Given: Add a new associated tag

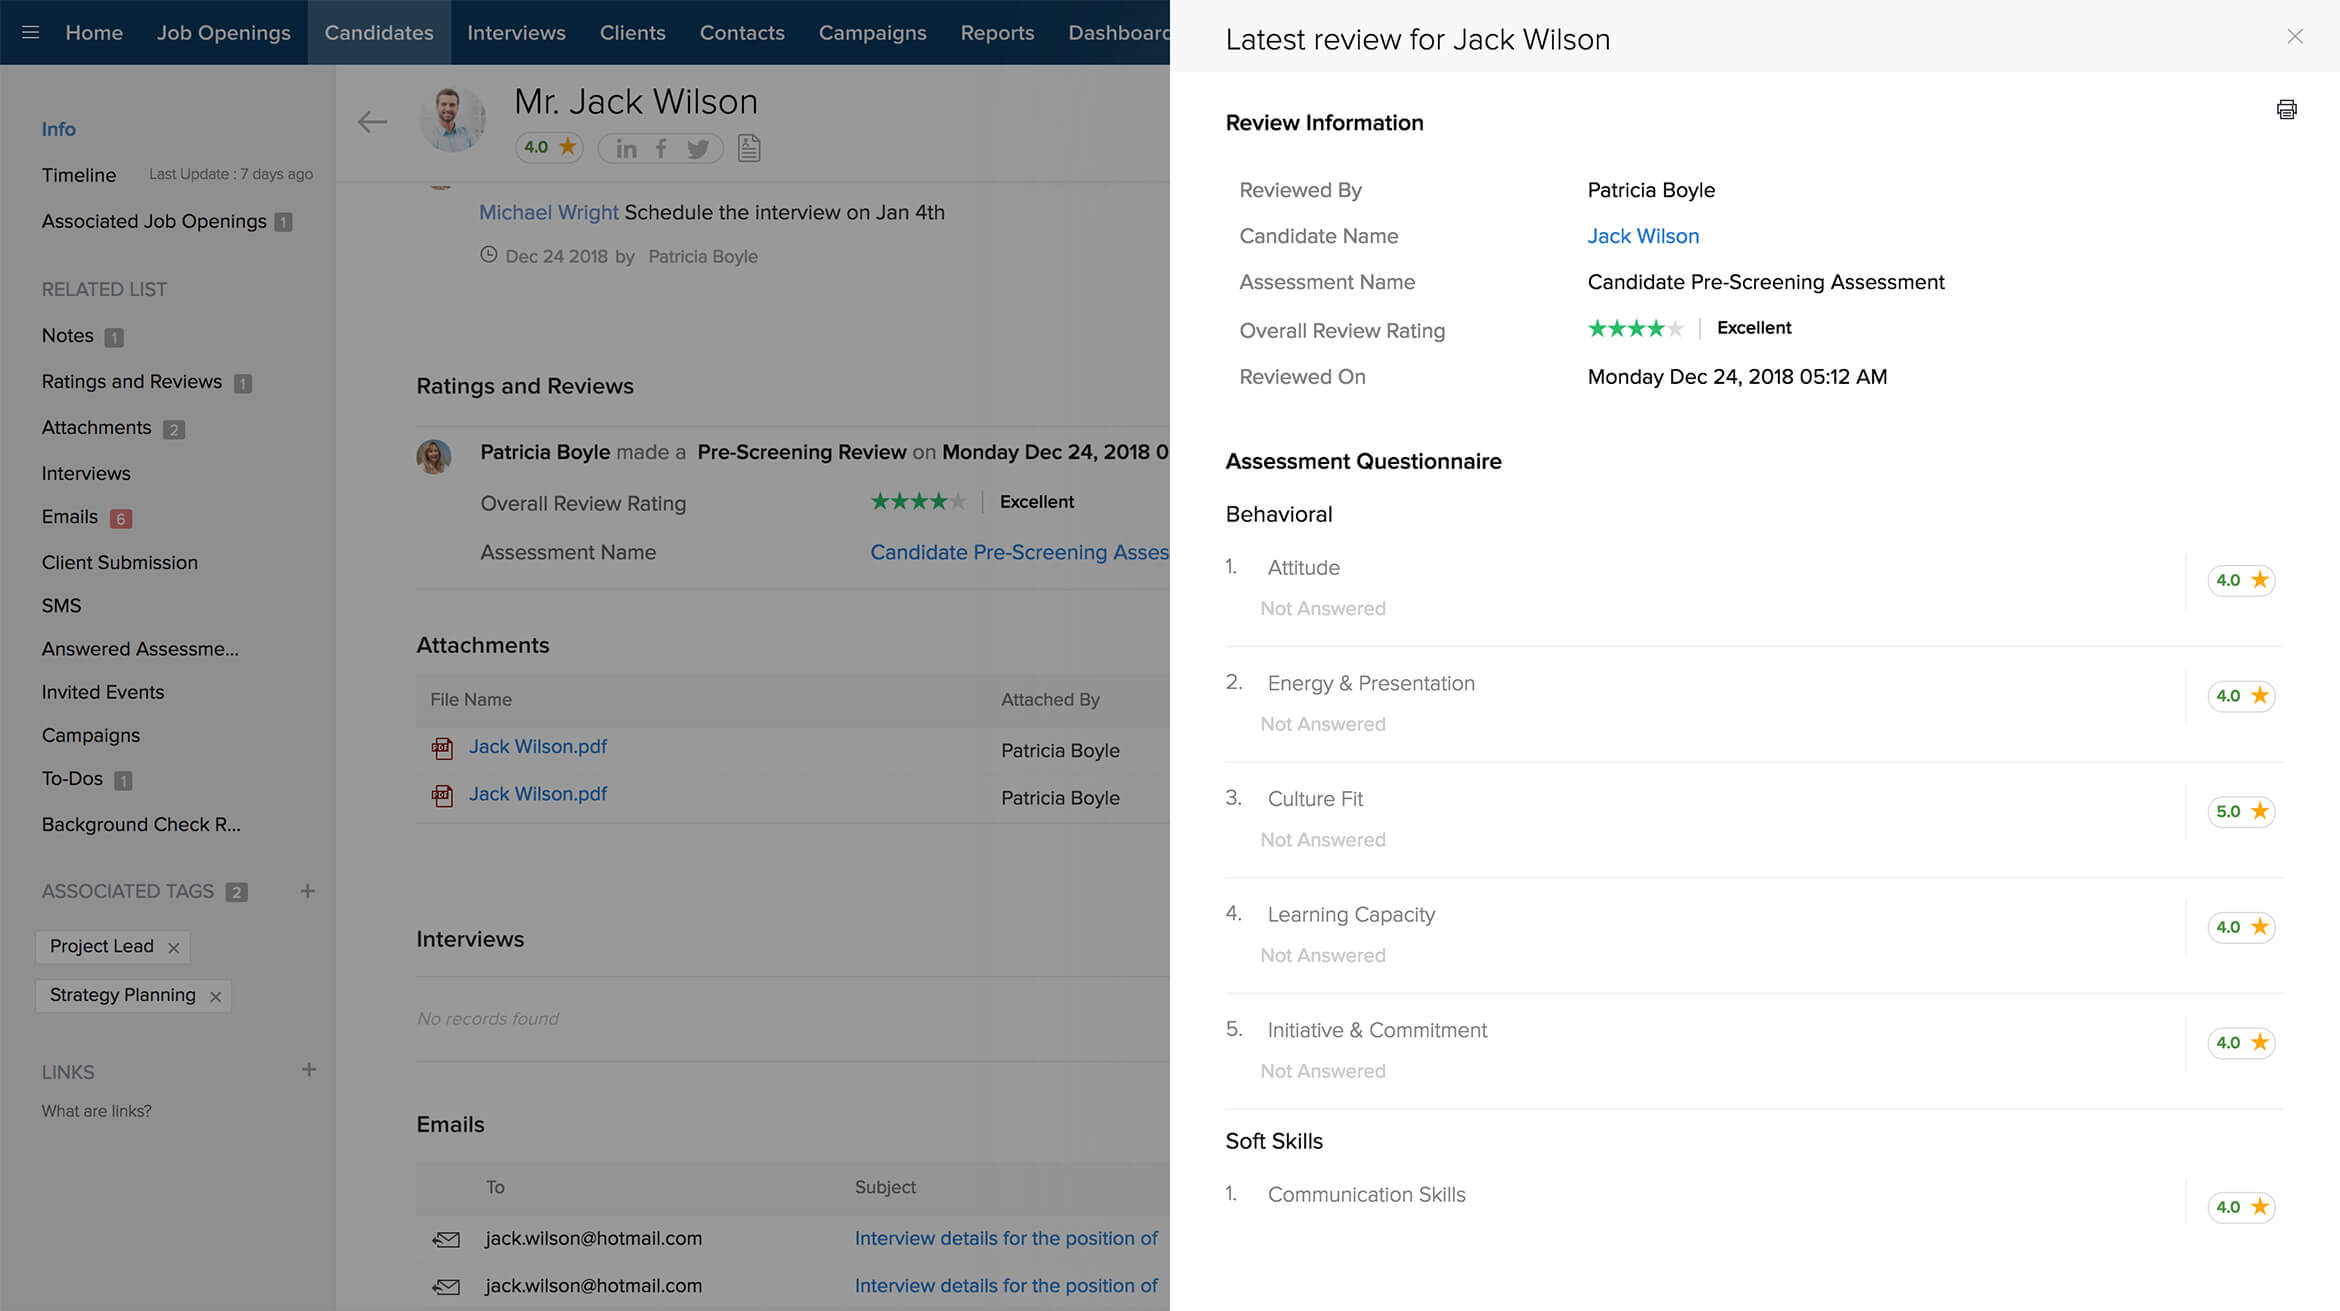Looking at the screenshot, I should (308, 891).
